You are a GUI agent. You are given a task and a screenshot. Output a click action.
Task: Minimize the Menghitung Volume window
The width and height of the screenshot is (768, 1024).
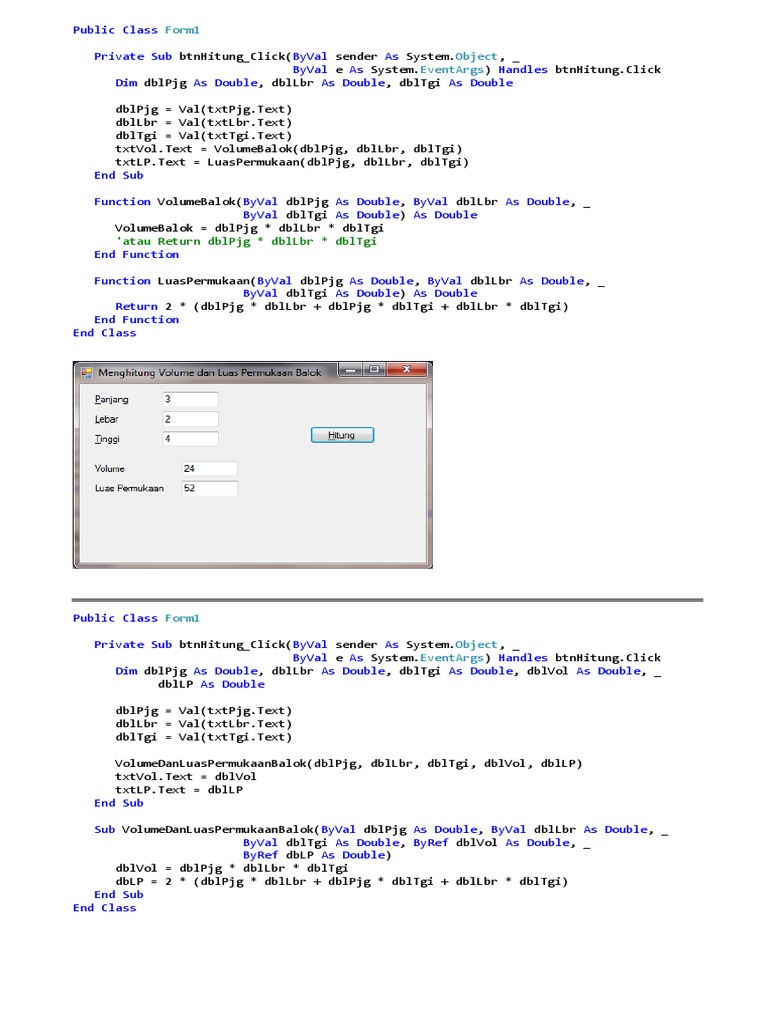(351, 370)
